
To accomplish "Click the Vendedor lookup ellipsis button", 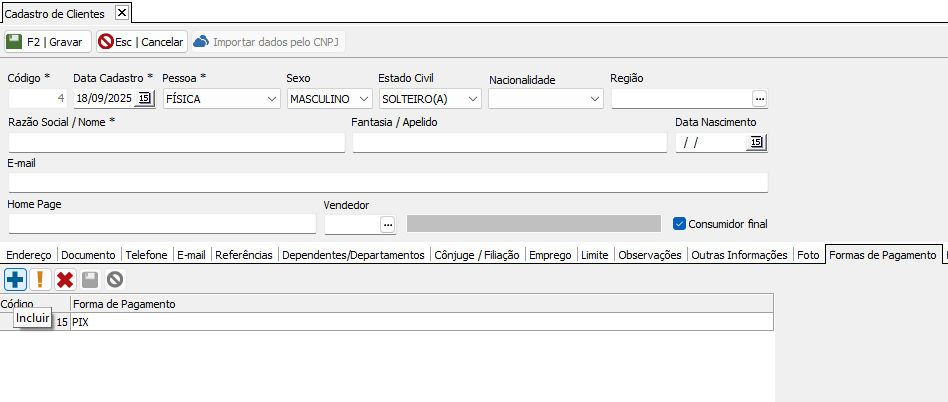I will [x=388, y=224].
